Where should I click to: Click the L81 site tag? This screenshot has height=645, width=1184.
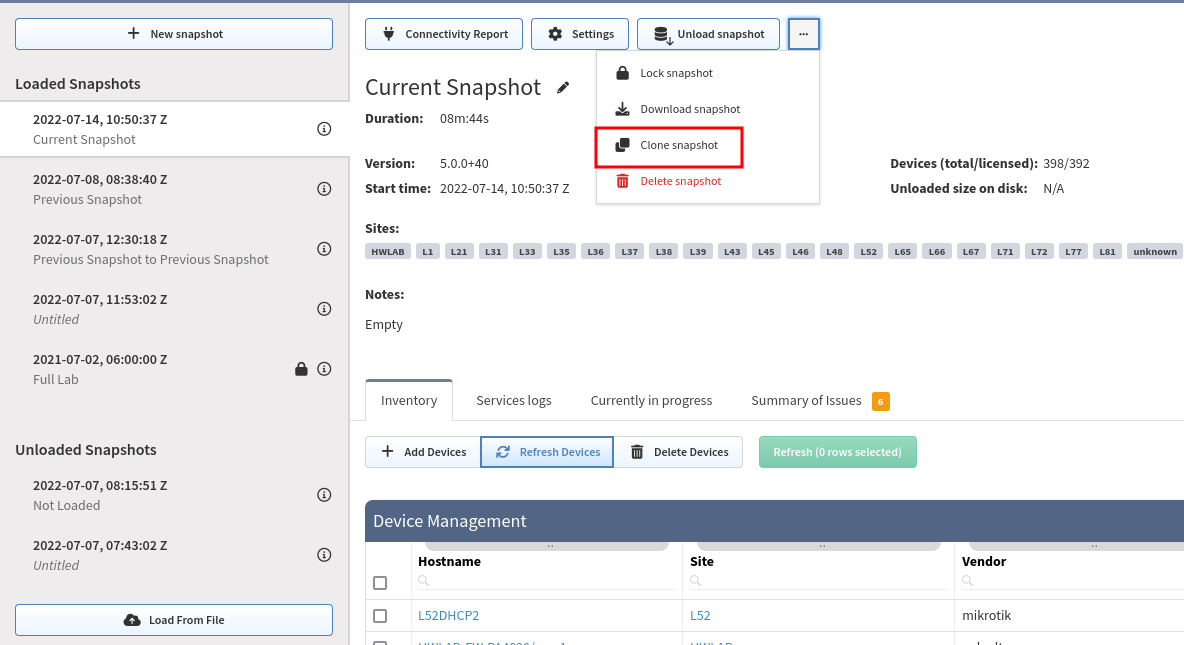pyautogui.click(x=1107, y=252)
